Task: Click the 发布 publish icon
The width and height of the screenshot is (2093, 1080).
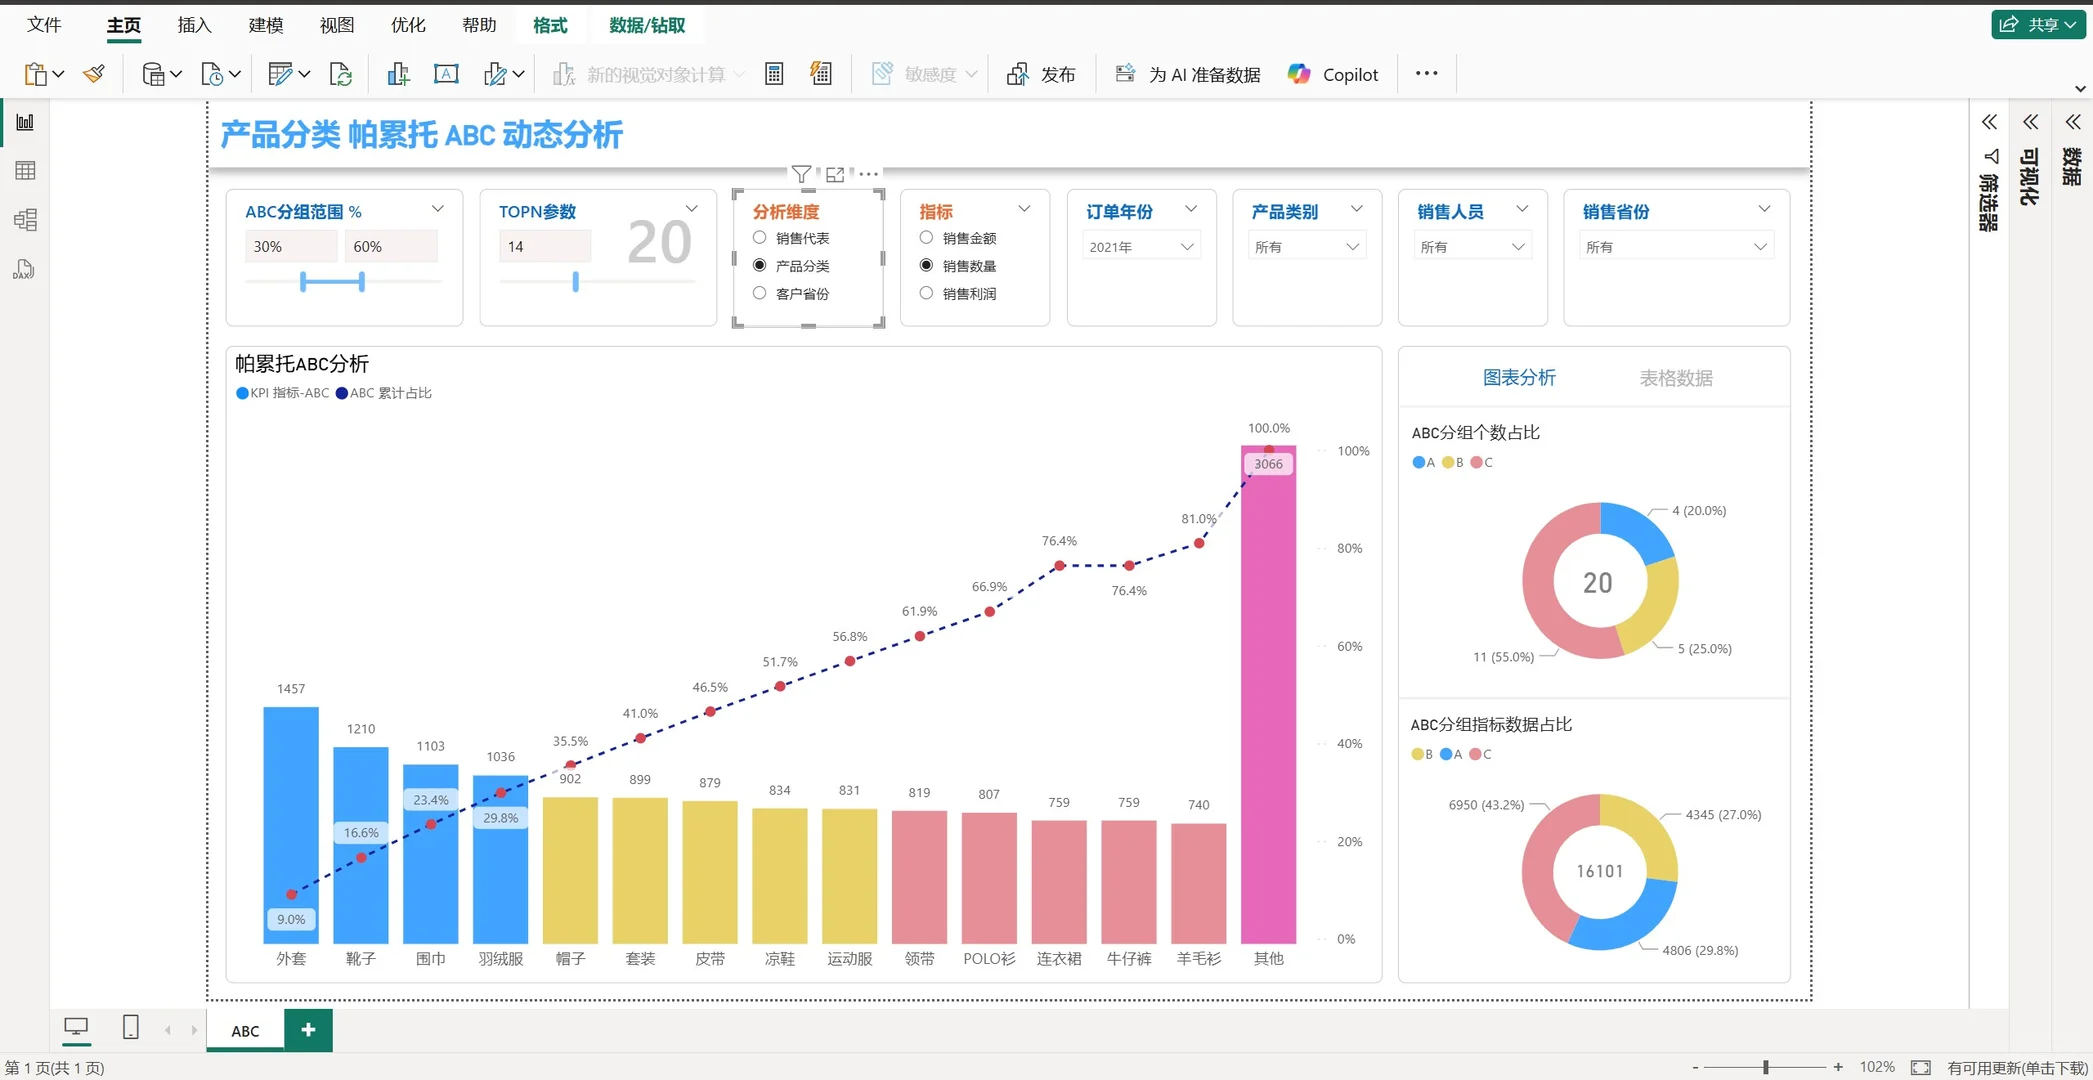Action: tap(1019, 73)
